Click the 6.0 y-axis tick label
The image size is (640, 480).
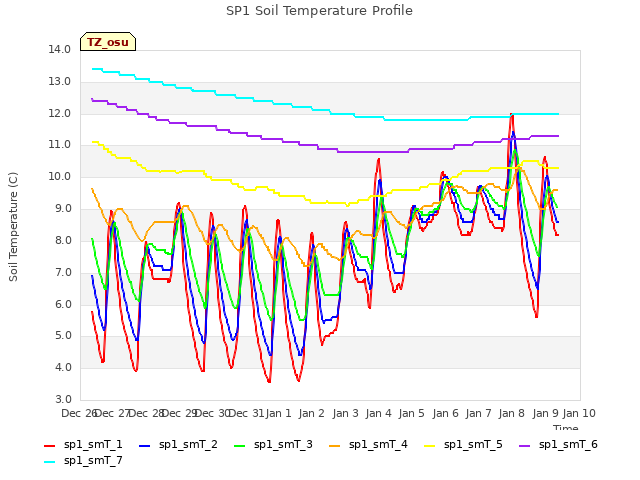click(x=63, y=304)
